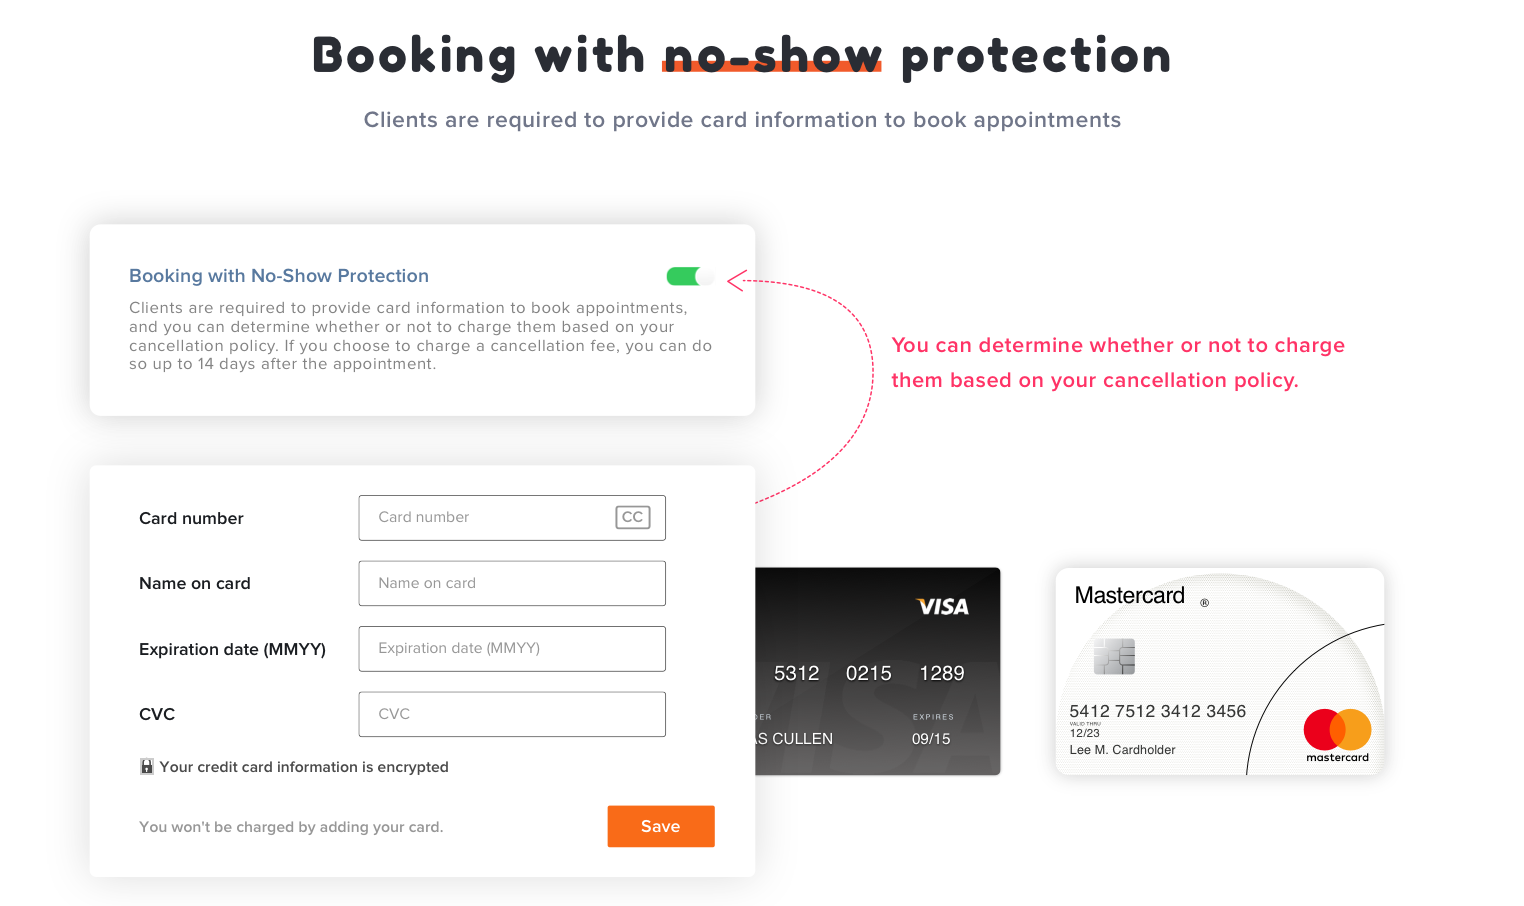Click the Mastercard number 5412 7512 3412 3456
Image resolution: width=1524 pixels, height=906 pixels.
coord(1158,711)
